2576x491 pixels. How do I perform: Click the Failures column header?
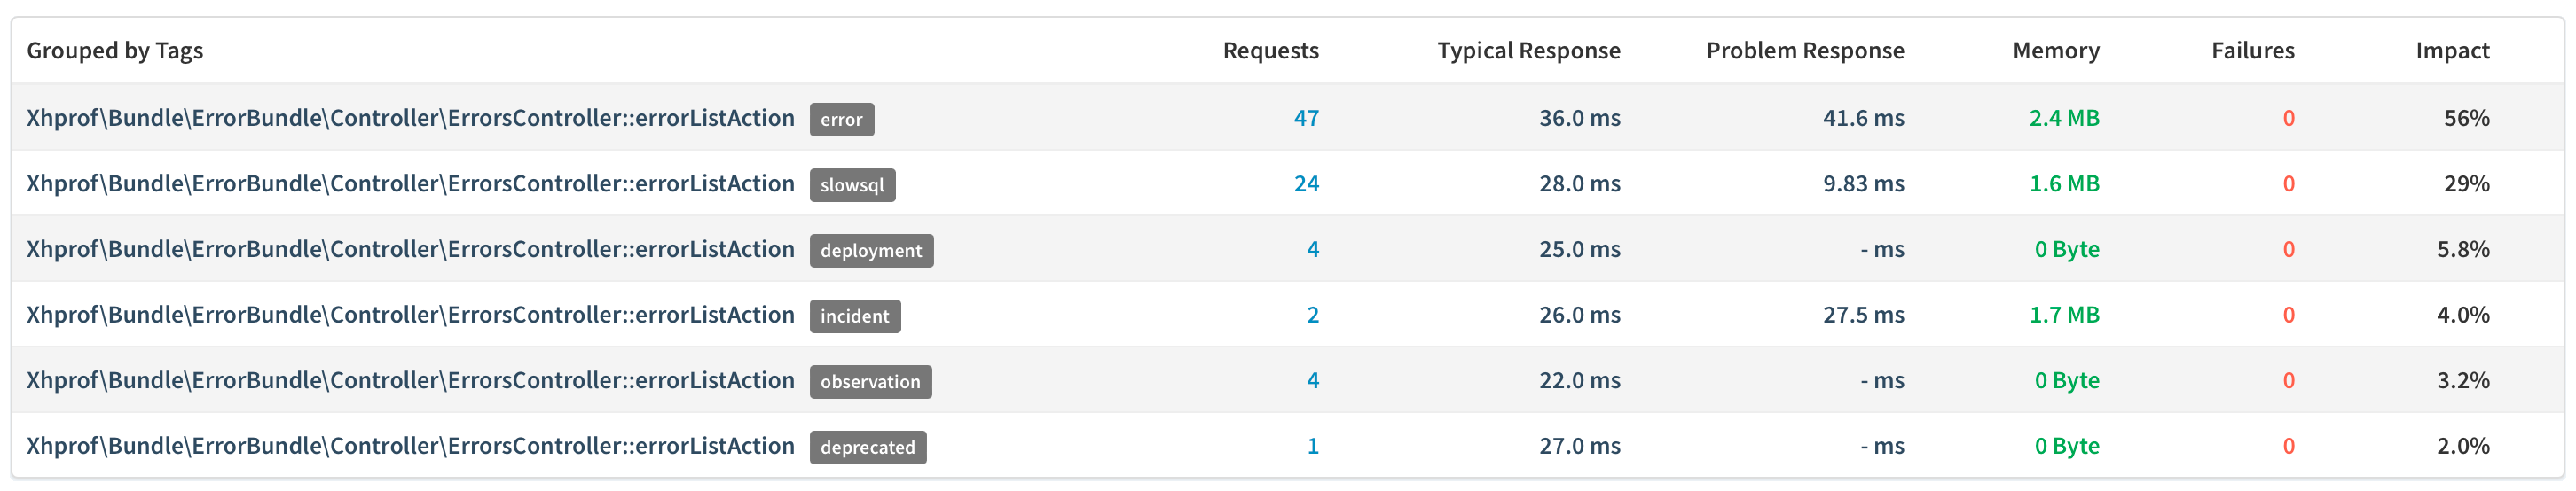pyautogui.click(x=2252, y=51)
